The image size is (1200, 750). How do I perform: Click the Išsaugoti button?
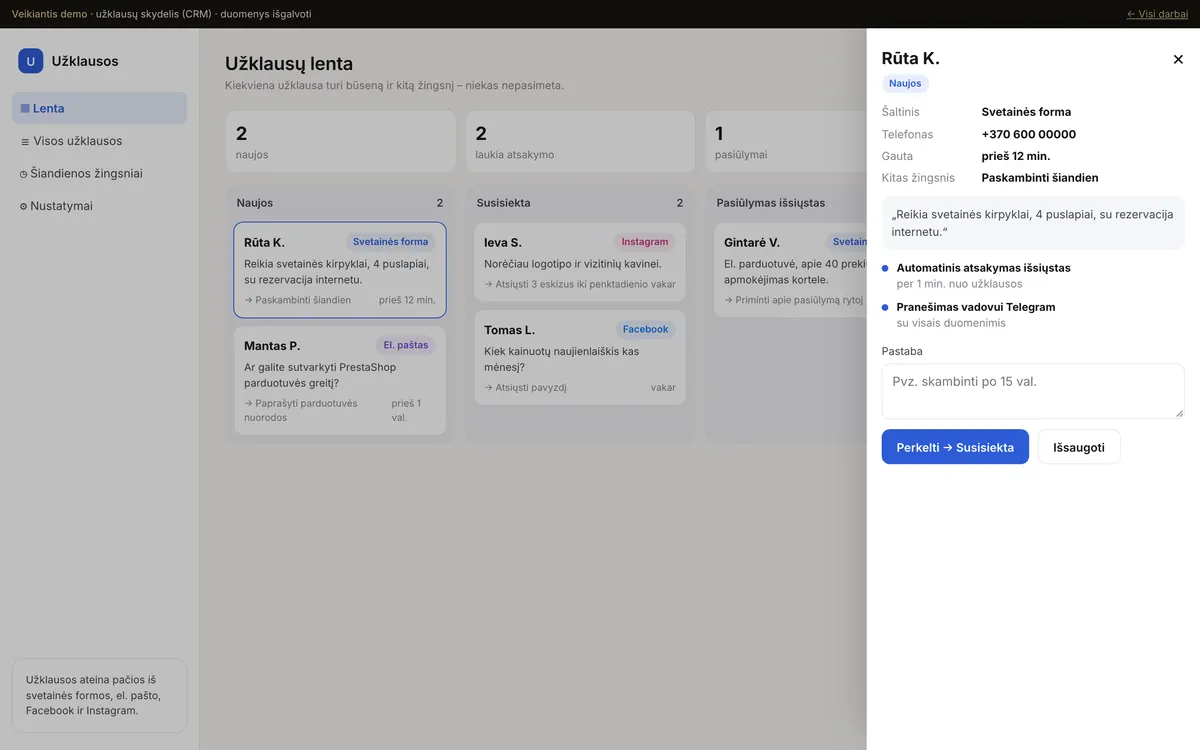tap(1079, 447)
